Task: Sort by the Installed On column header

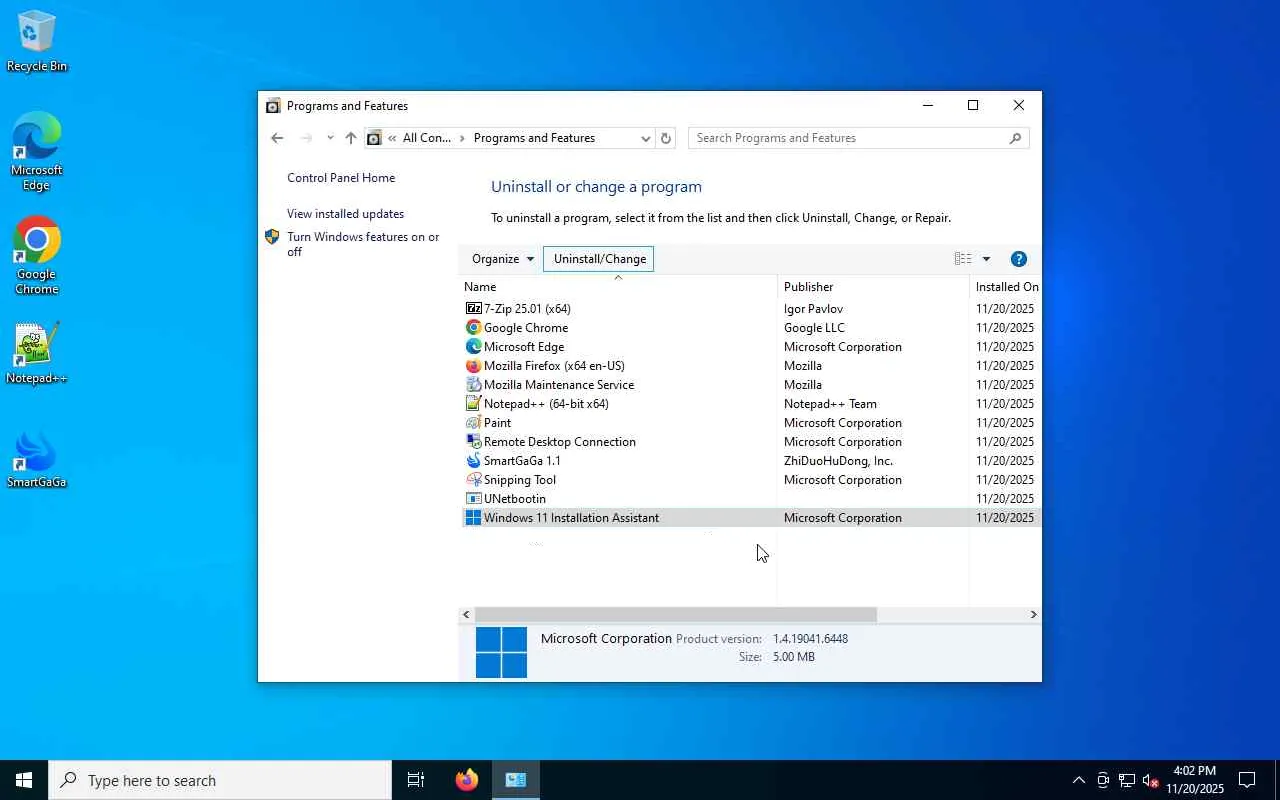Action: (1006, 287)
